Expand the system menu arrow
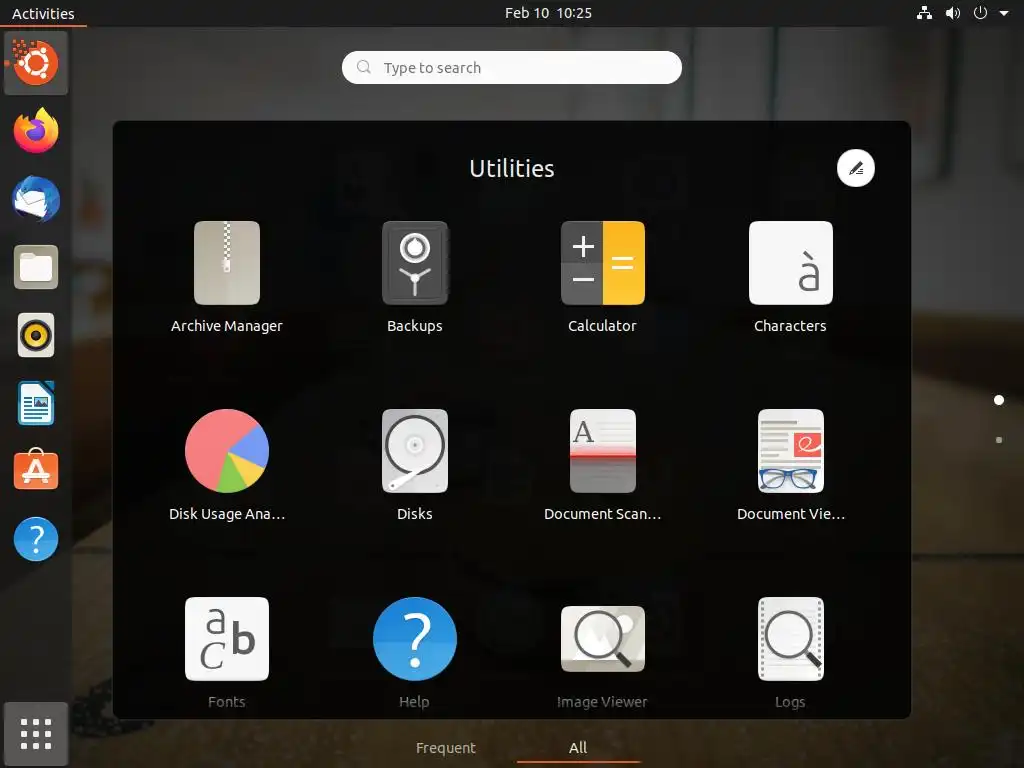 (1004, 13)
